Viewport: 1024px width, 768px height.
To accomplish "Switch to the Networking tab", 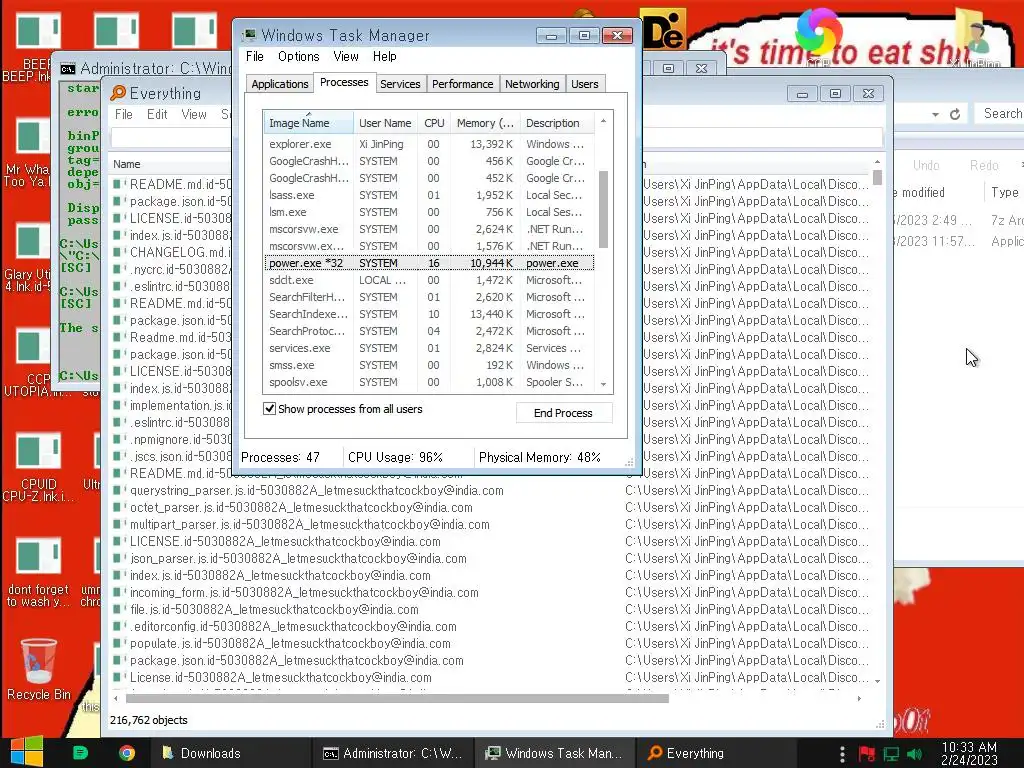I will click(x=532, y=84).
